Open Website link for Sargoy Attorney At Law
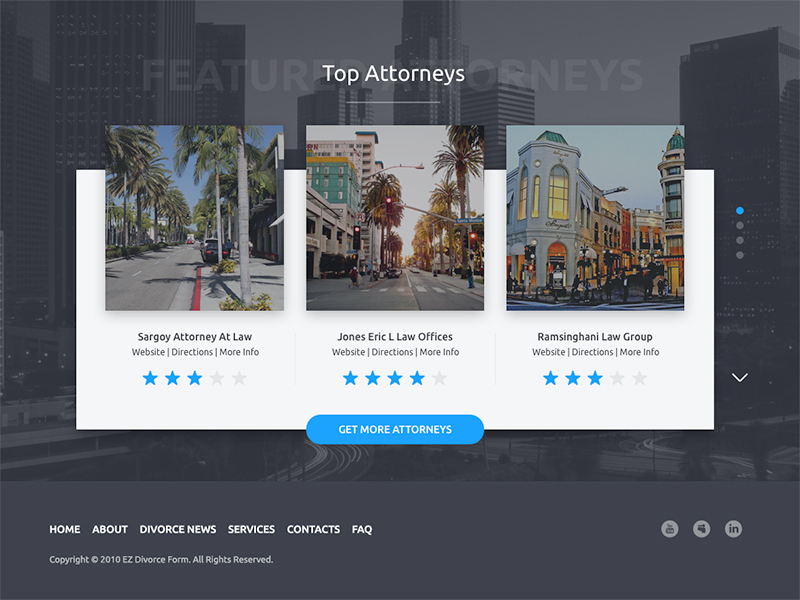Screen dimensions: 800x600 pos(148,352)
